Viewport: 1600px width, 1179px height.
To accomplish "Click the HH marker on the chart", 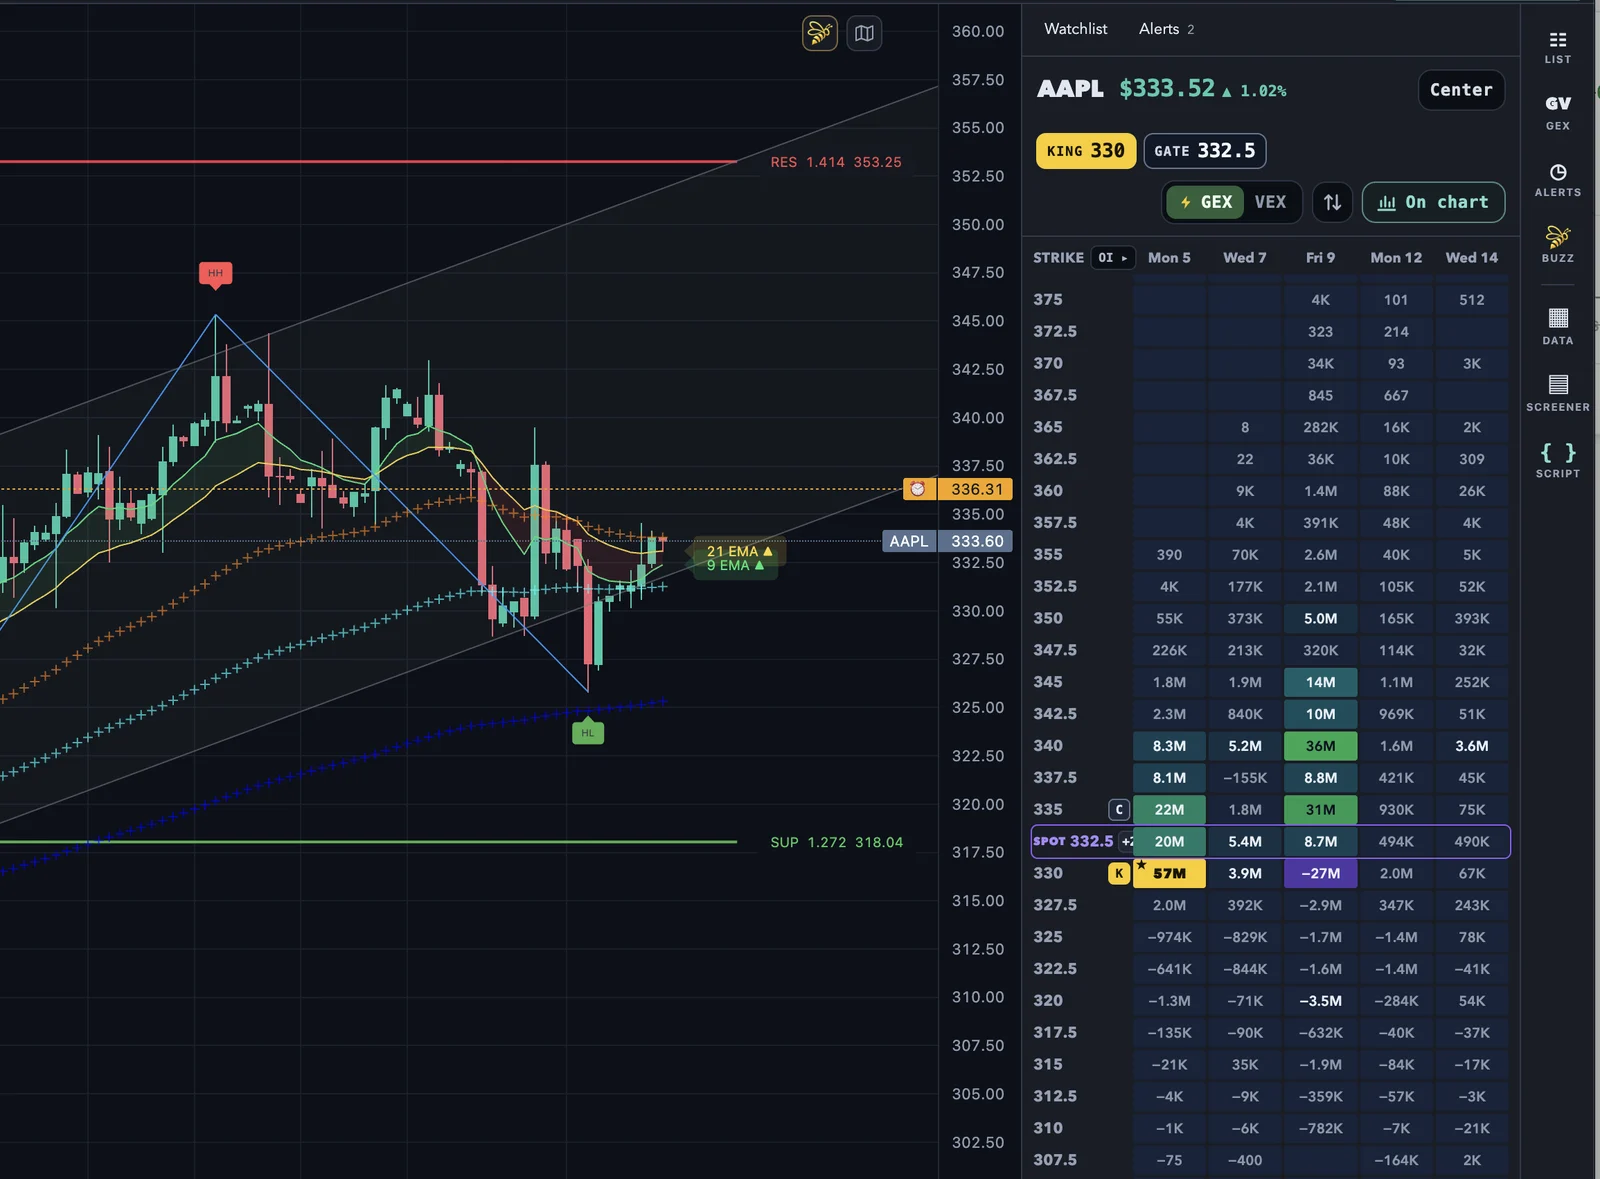I will click(215, 274).
